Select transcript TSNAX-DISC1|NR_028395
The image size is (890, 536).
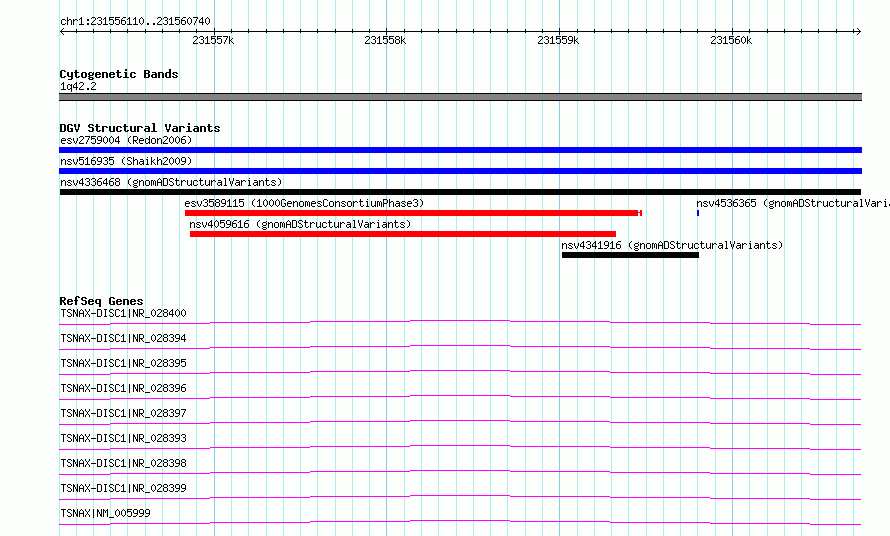(x=123, y=363)
